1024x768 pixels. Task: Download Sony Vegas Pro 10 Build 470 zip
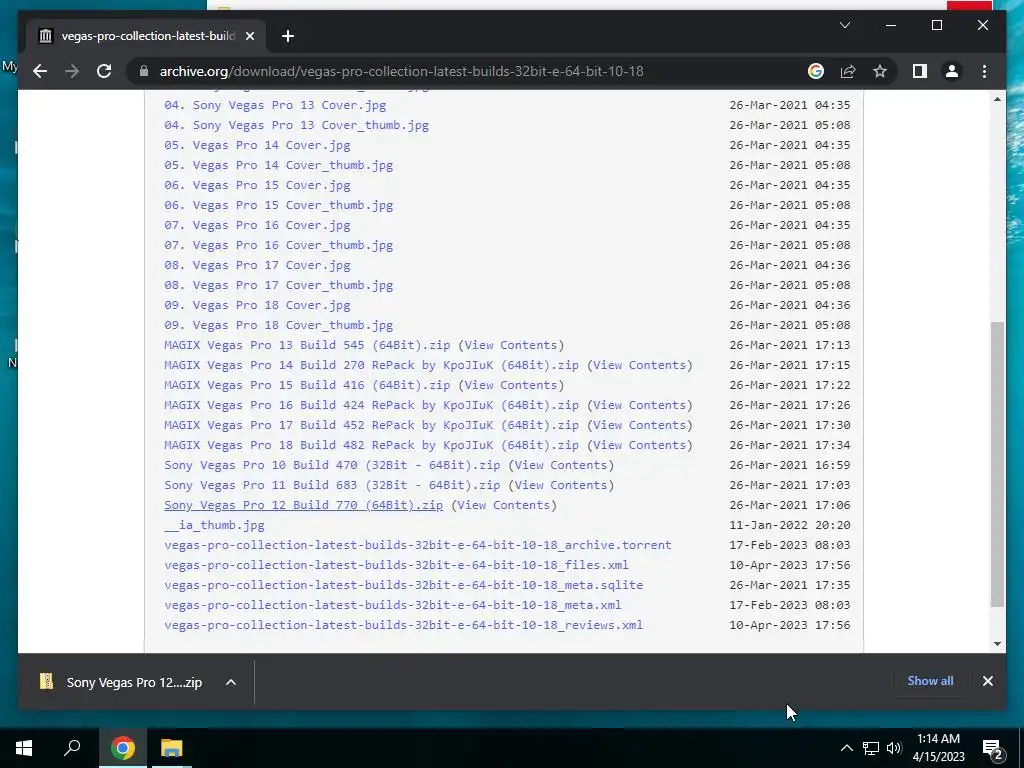[x=332, y=465]
